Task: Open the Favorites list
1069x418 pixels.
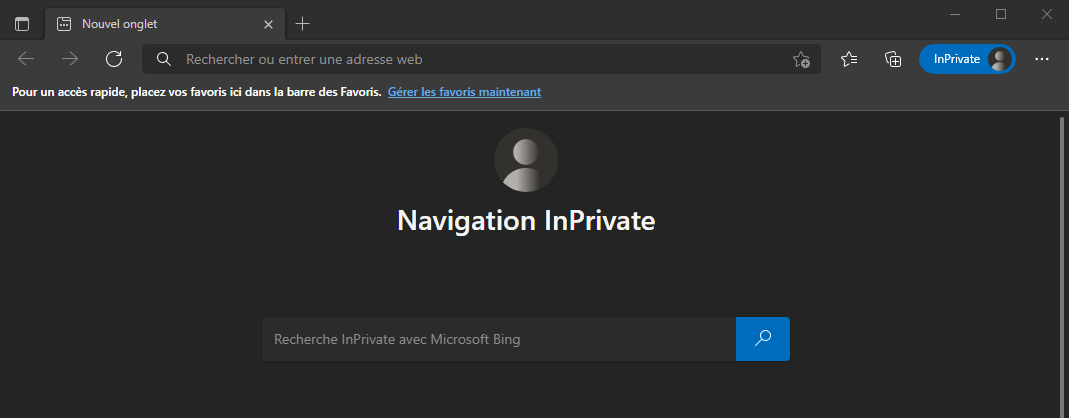Action: click(849, 59)
